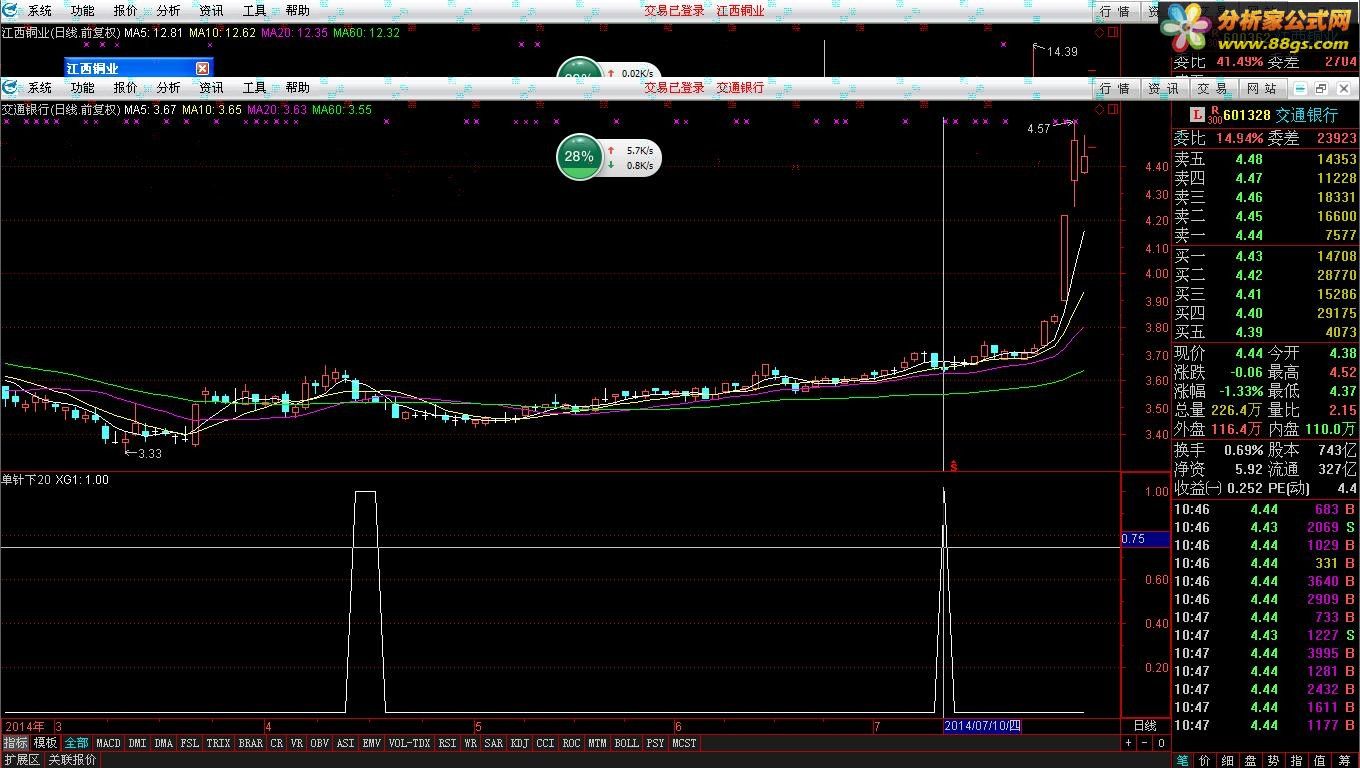Viewport: 1360px width, 768px height.
Task: Select the 指标 tab at the bottom
Action: 15,743
